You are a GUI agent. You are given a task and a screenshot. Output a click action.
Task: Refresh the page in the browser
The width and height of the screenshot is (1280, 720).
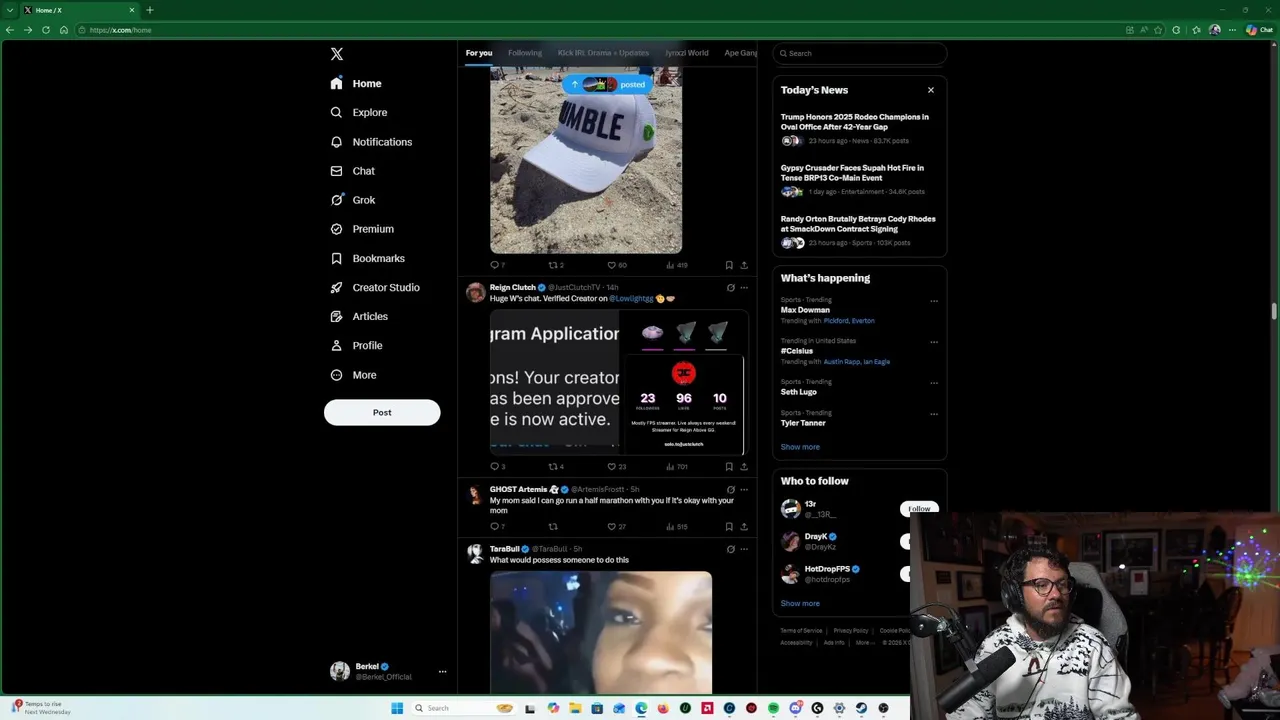[46, 30]
